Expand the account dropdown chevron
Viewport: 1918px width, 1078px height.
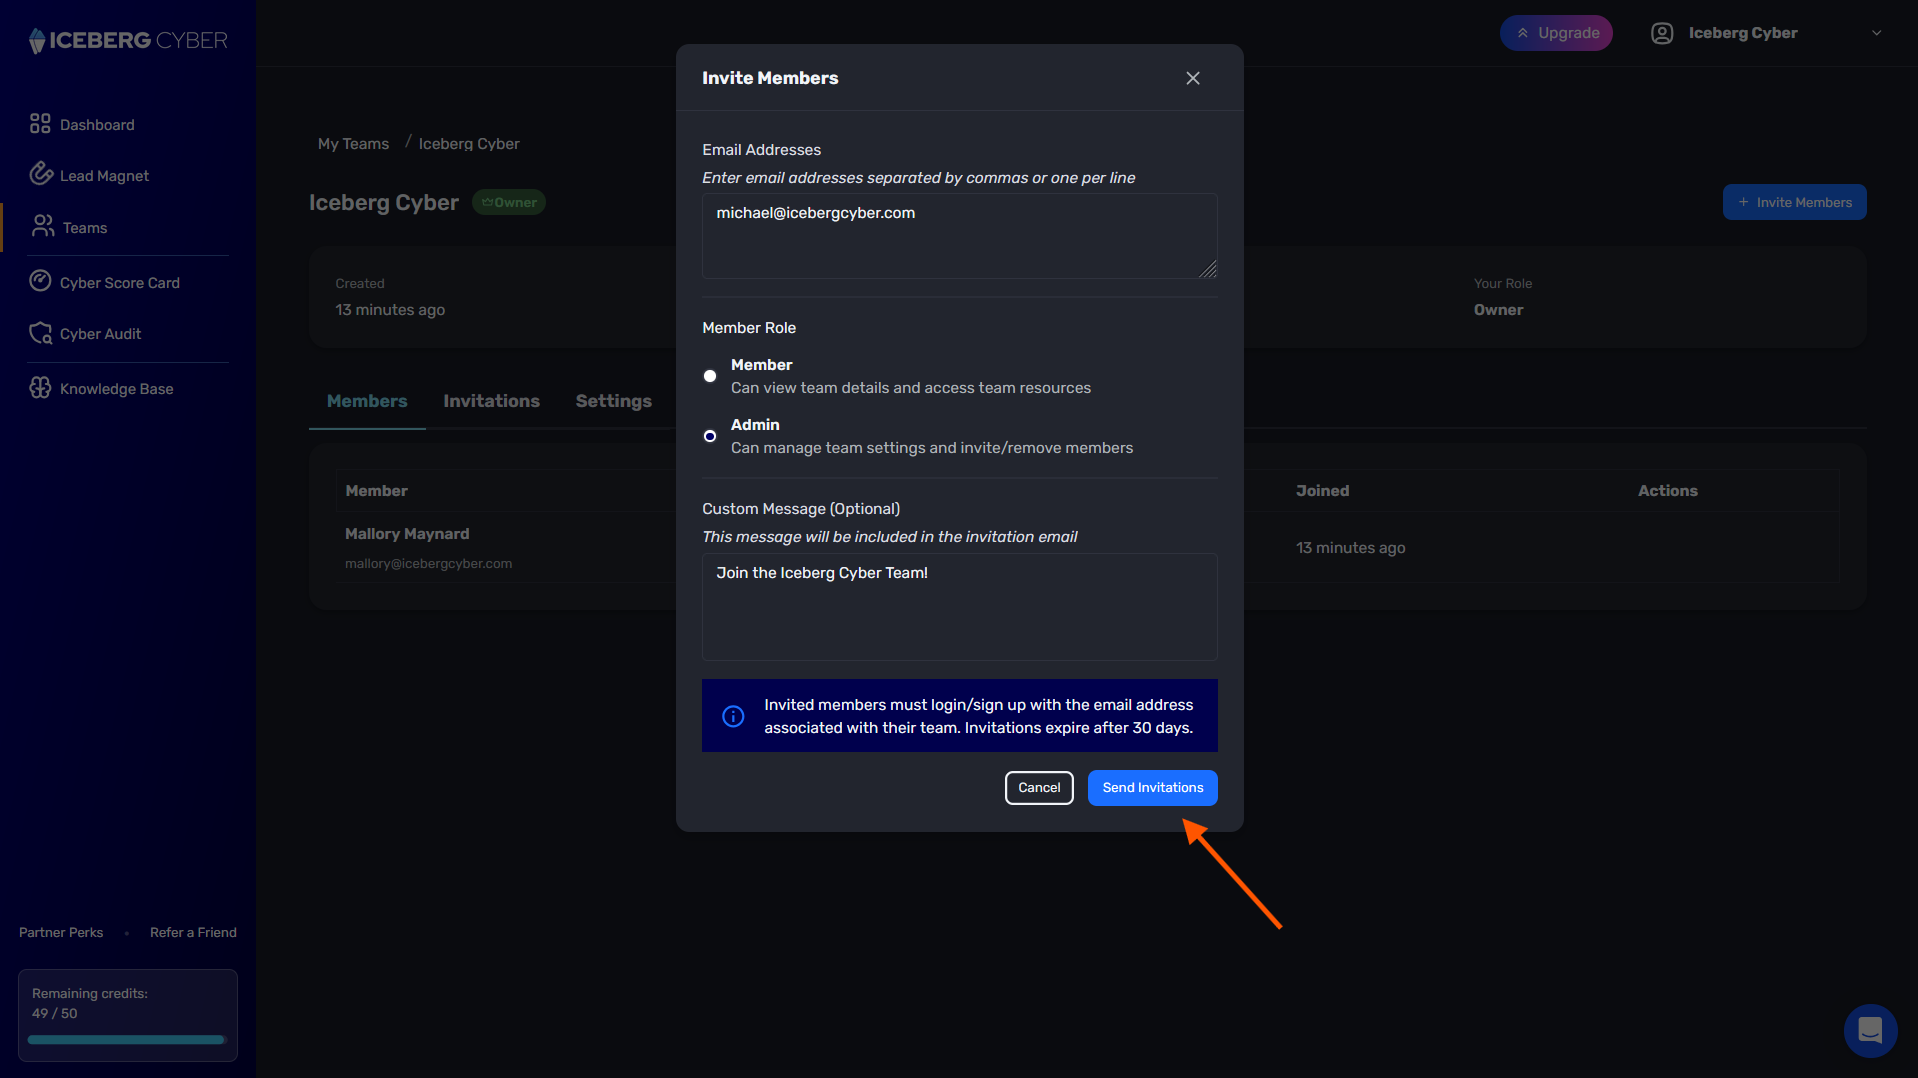(1877, 33)
